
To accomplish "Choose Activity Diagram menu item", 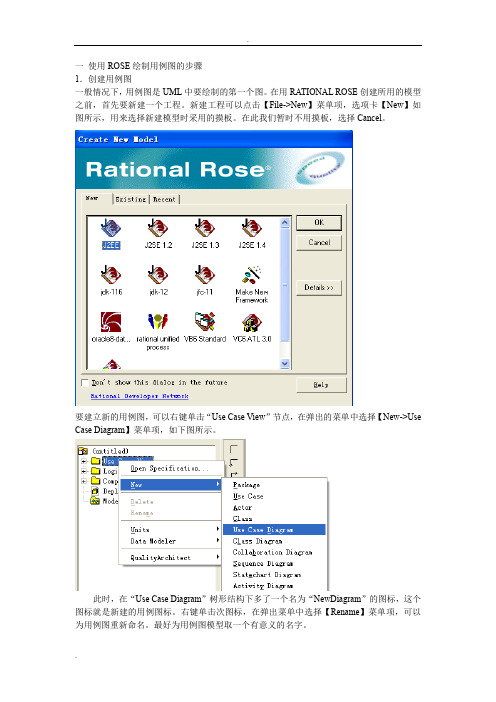I will click(274, 585).
